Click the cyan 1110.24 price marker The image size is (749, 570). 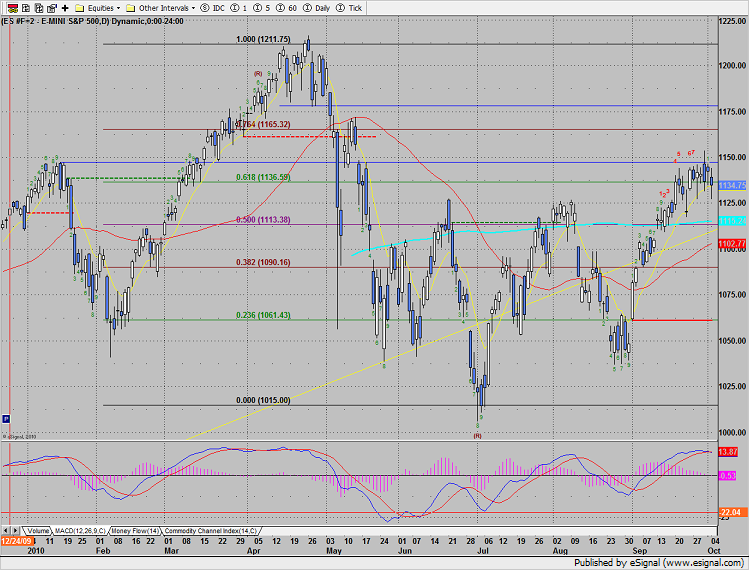(732, 221)
